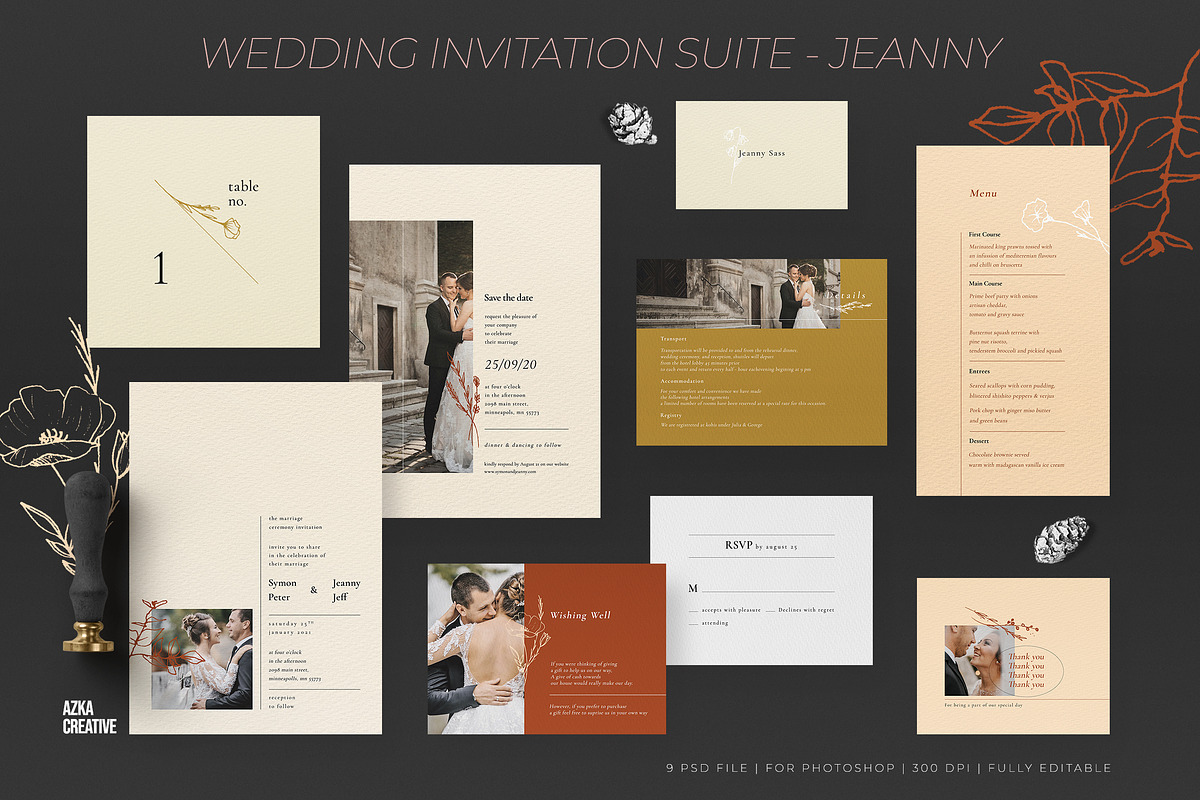The width and height of the screenshot is (1200, 800).
Task: Click the 'attending' line on RSVP card
Action: click(x=715, y=623)
